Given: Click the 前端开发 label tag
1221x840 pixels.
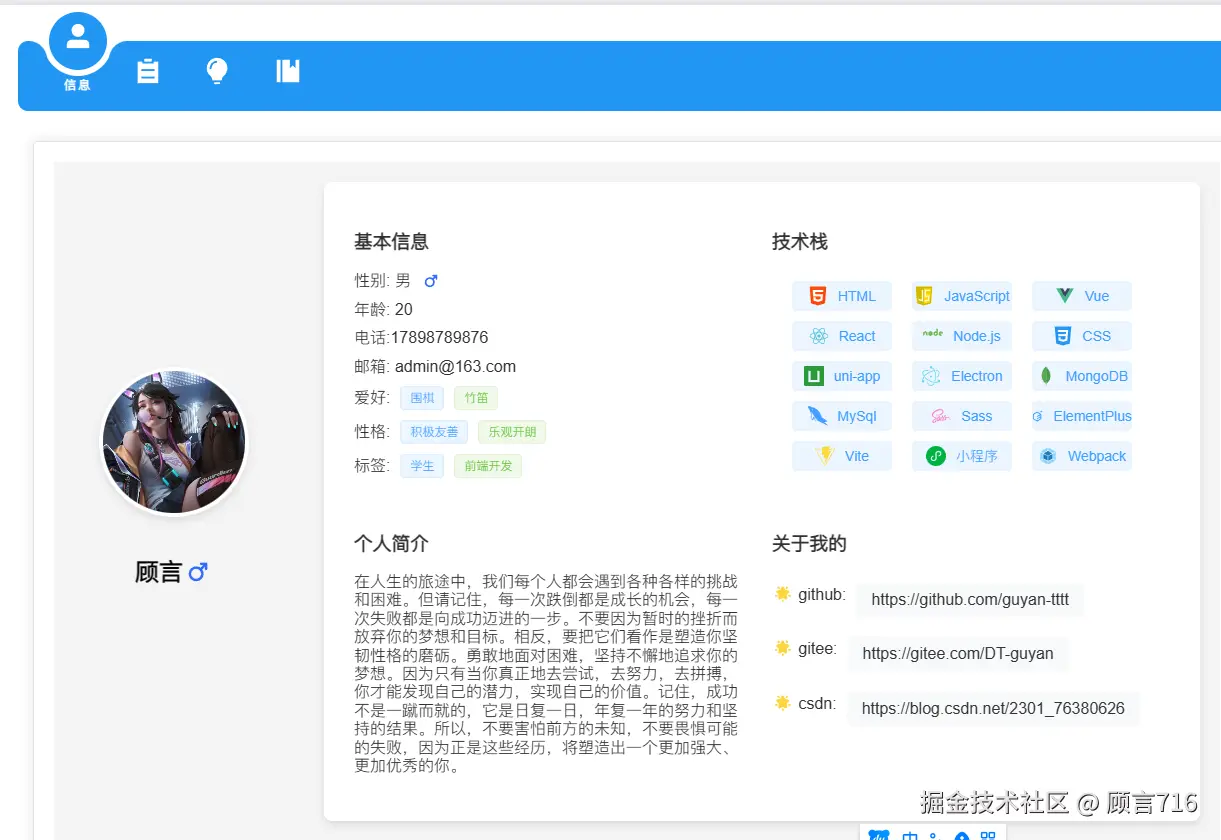Looking at the screenshot, I should (x=488, y=466).
